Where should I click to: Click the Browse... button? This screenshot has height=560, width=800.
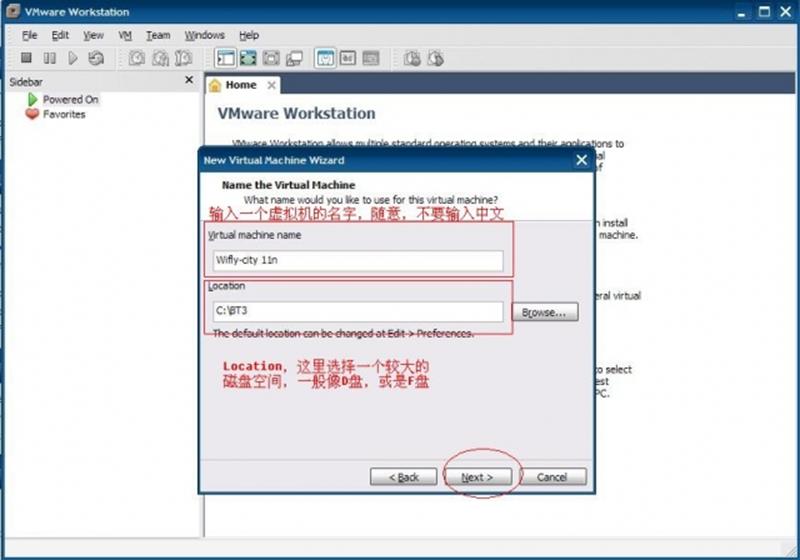pos(544,312)
